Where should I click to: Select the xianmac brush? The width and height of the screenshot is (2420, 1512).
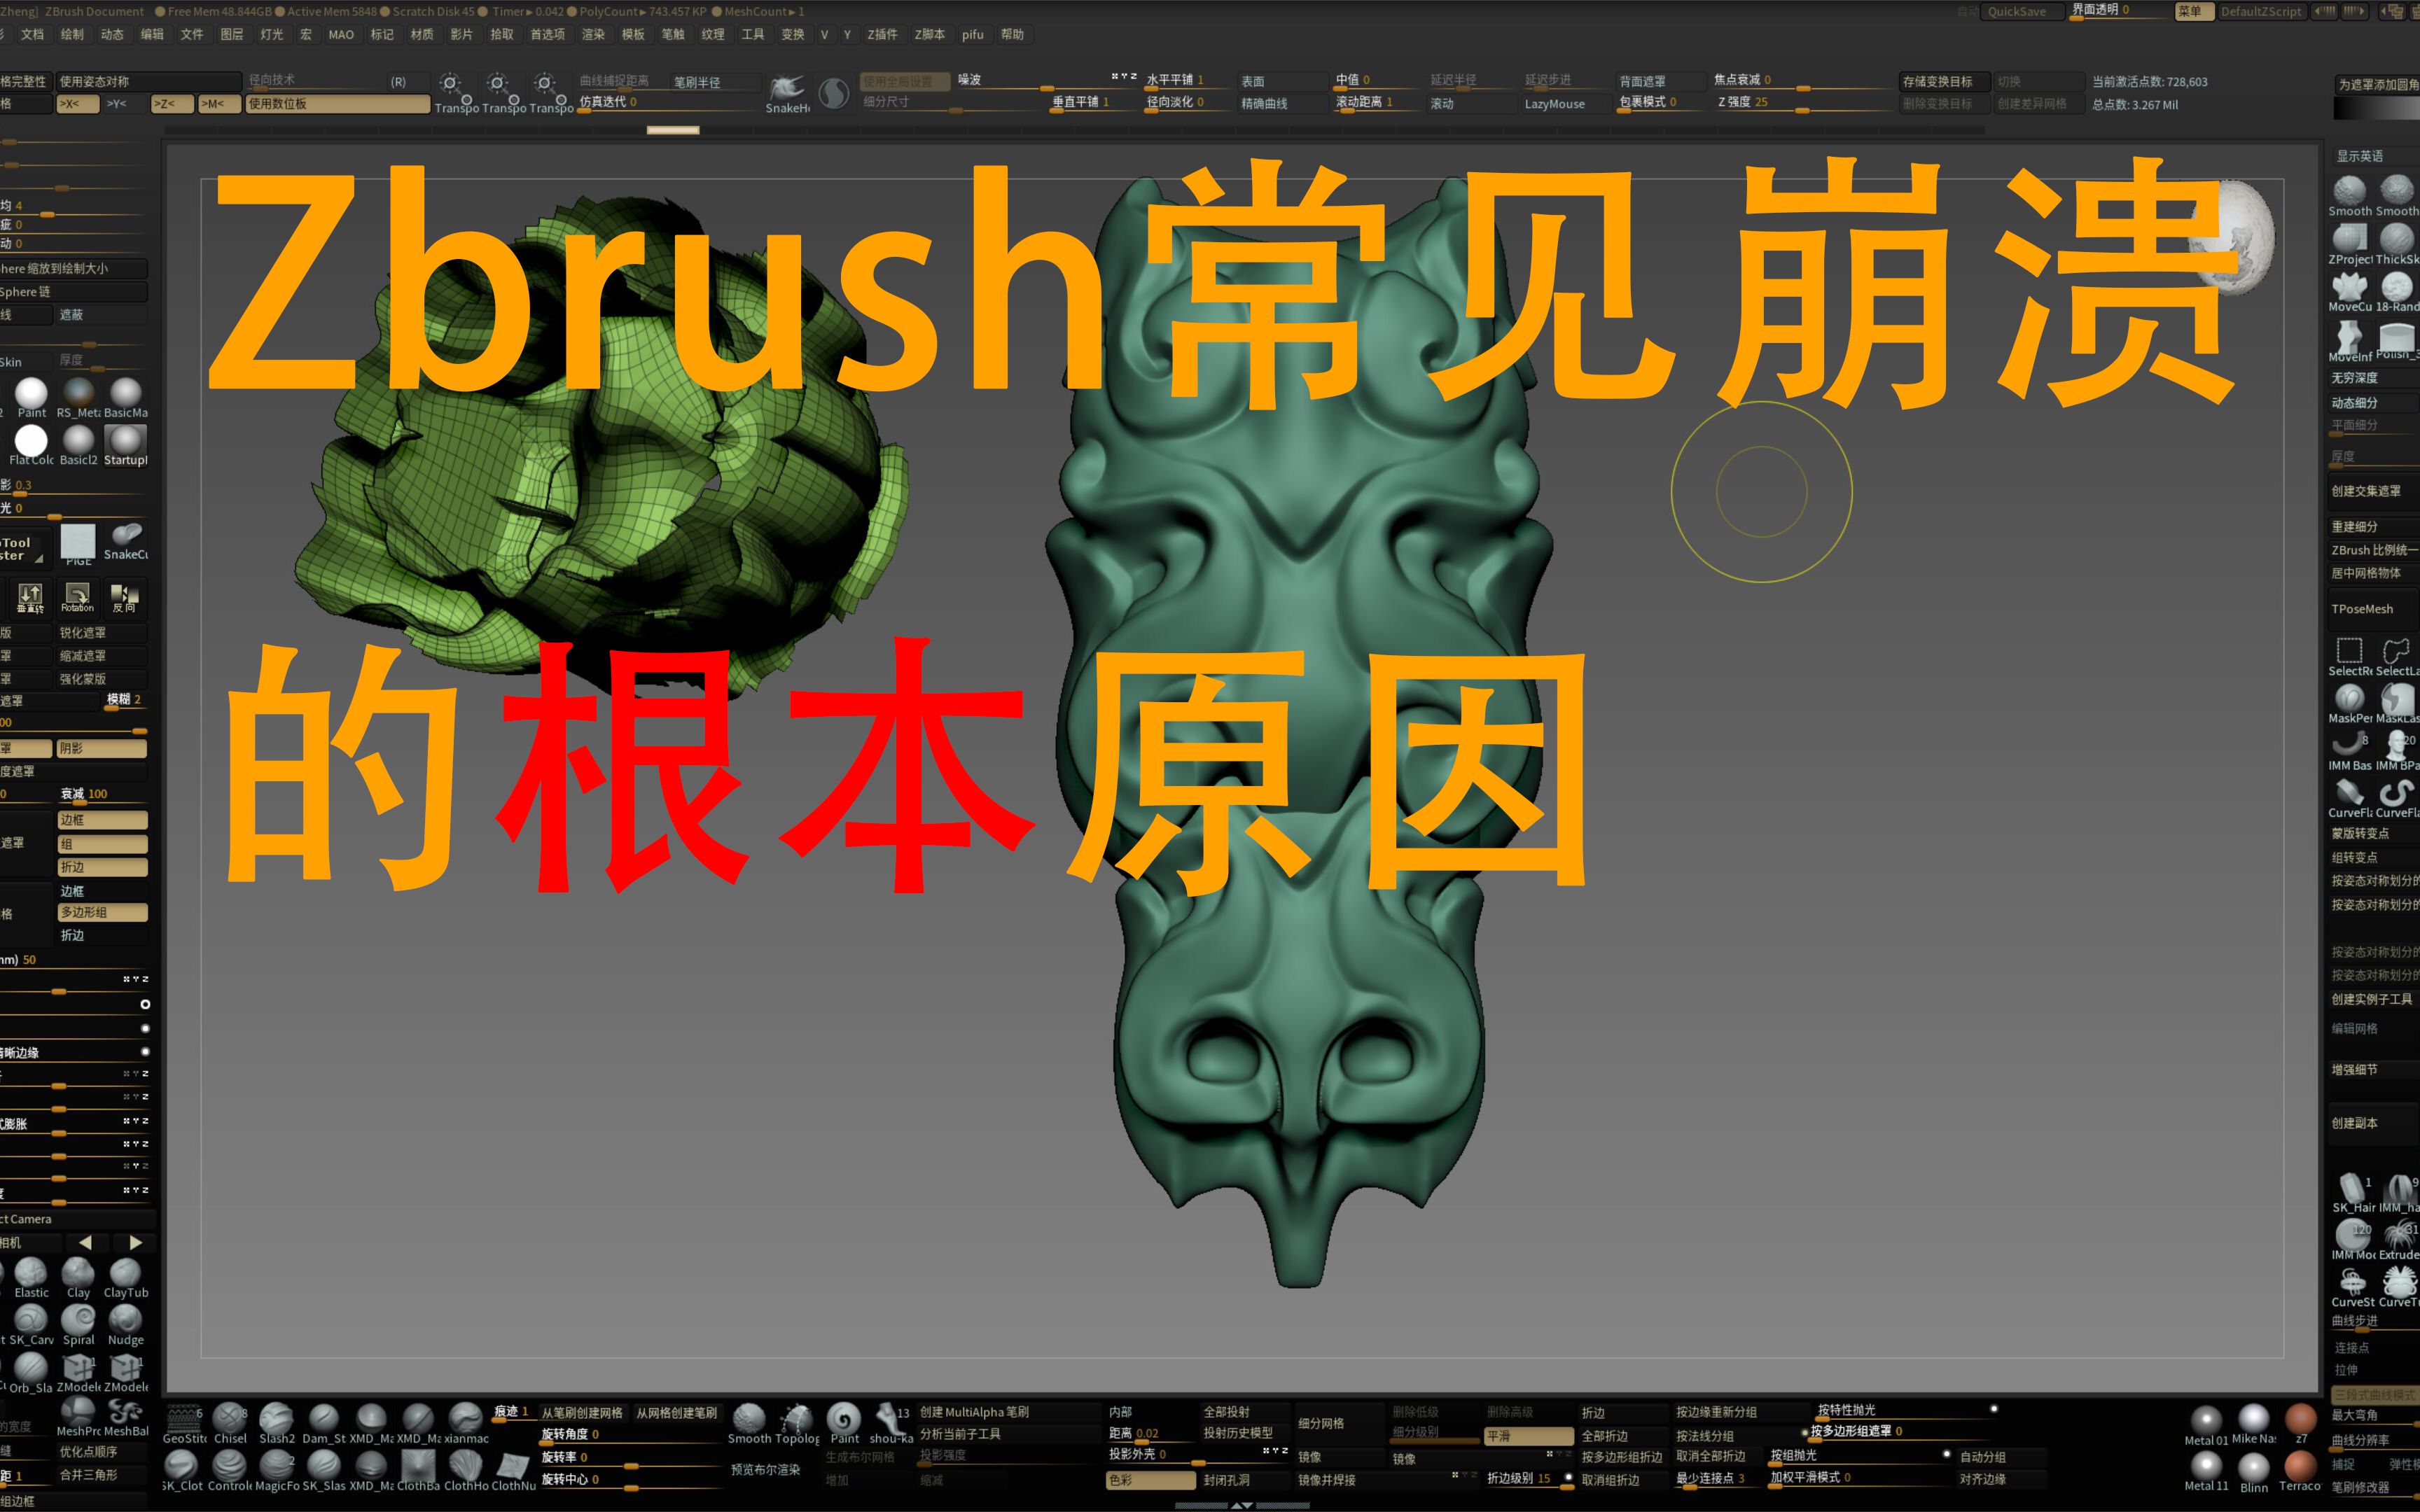point(466,1423)
